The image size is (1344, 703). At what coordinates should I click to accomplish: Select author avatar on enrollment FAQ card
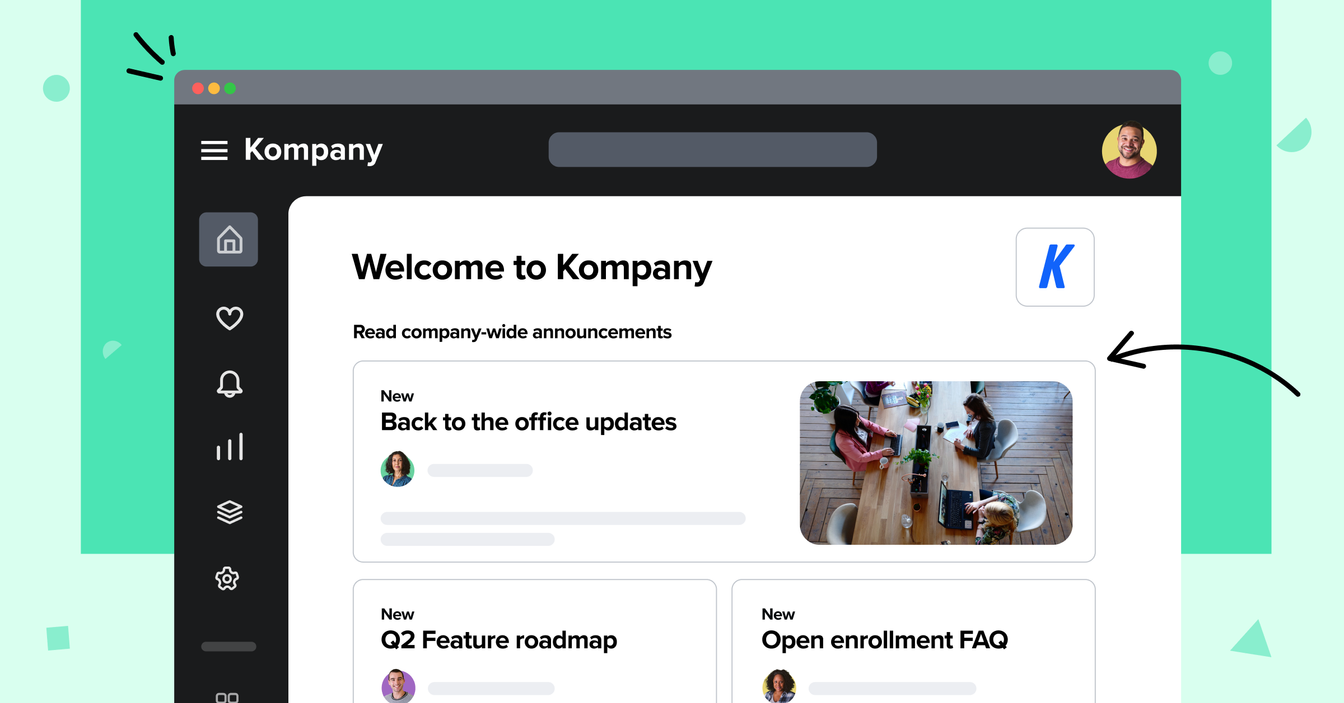point(779,686)
